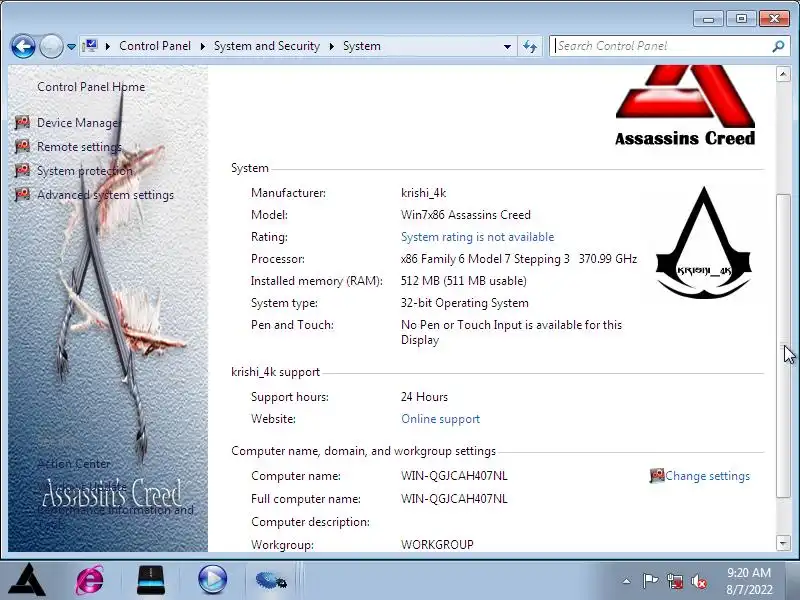Open Control Panel Home link
The height and width of the screenshot is (600, 800).
pyautogui.click(x=91, y=87)
